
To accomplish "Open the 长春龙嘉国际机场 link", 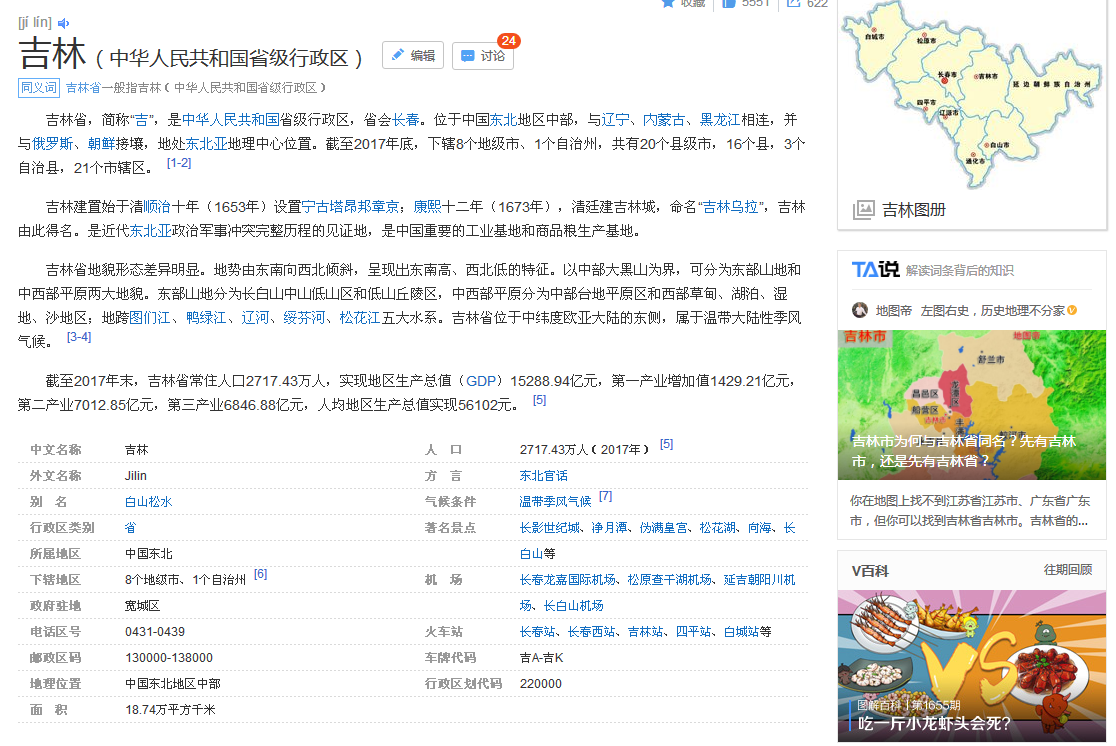I will (567, 579).
